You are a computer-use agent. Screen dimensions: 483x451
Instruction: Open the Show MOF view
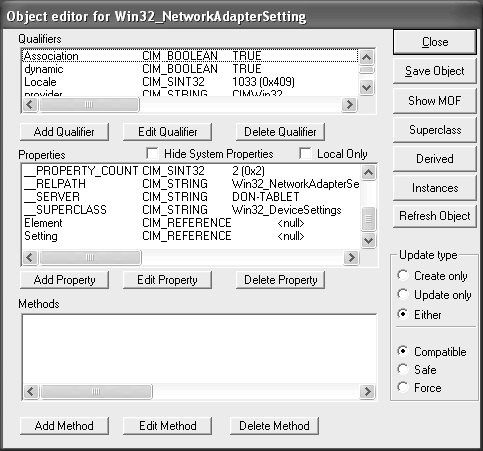coord(435,101)
